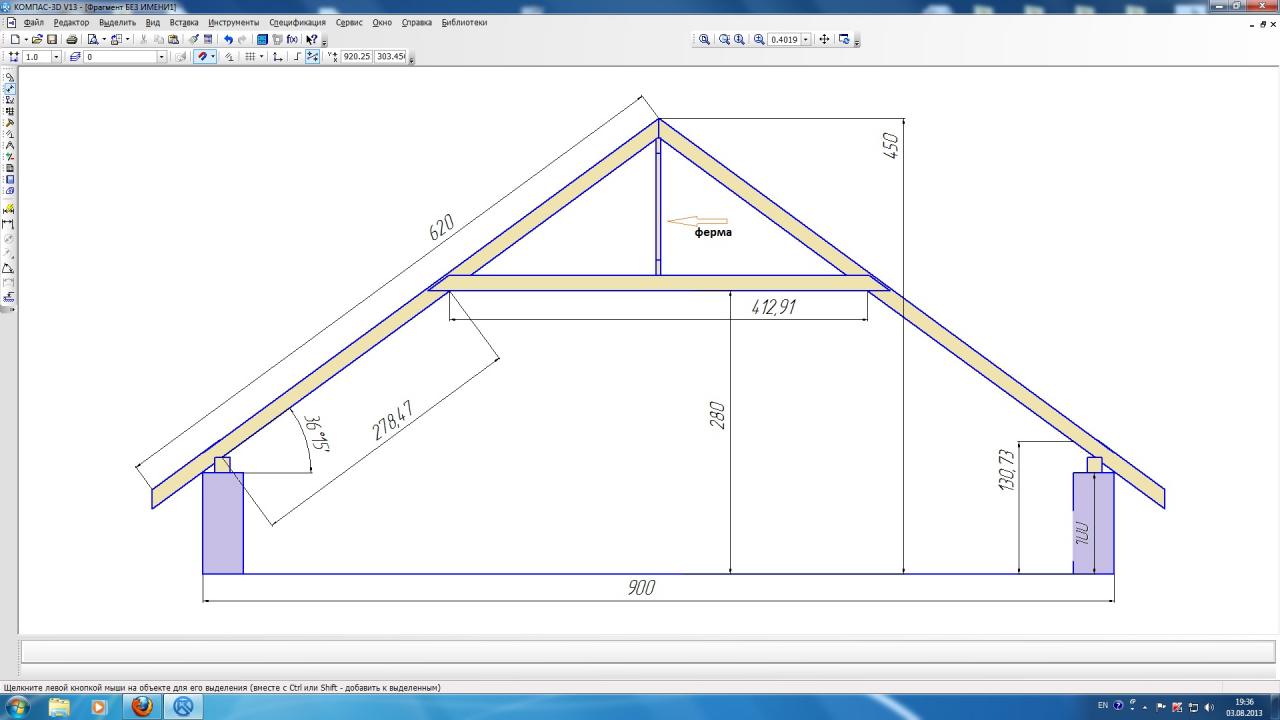This screenshot has width=1280, height=720.
Task: Open the Инструменты menu
Action: 233,22
